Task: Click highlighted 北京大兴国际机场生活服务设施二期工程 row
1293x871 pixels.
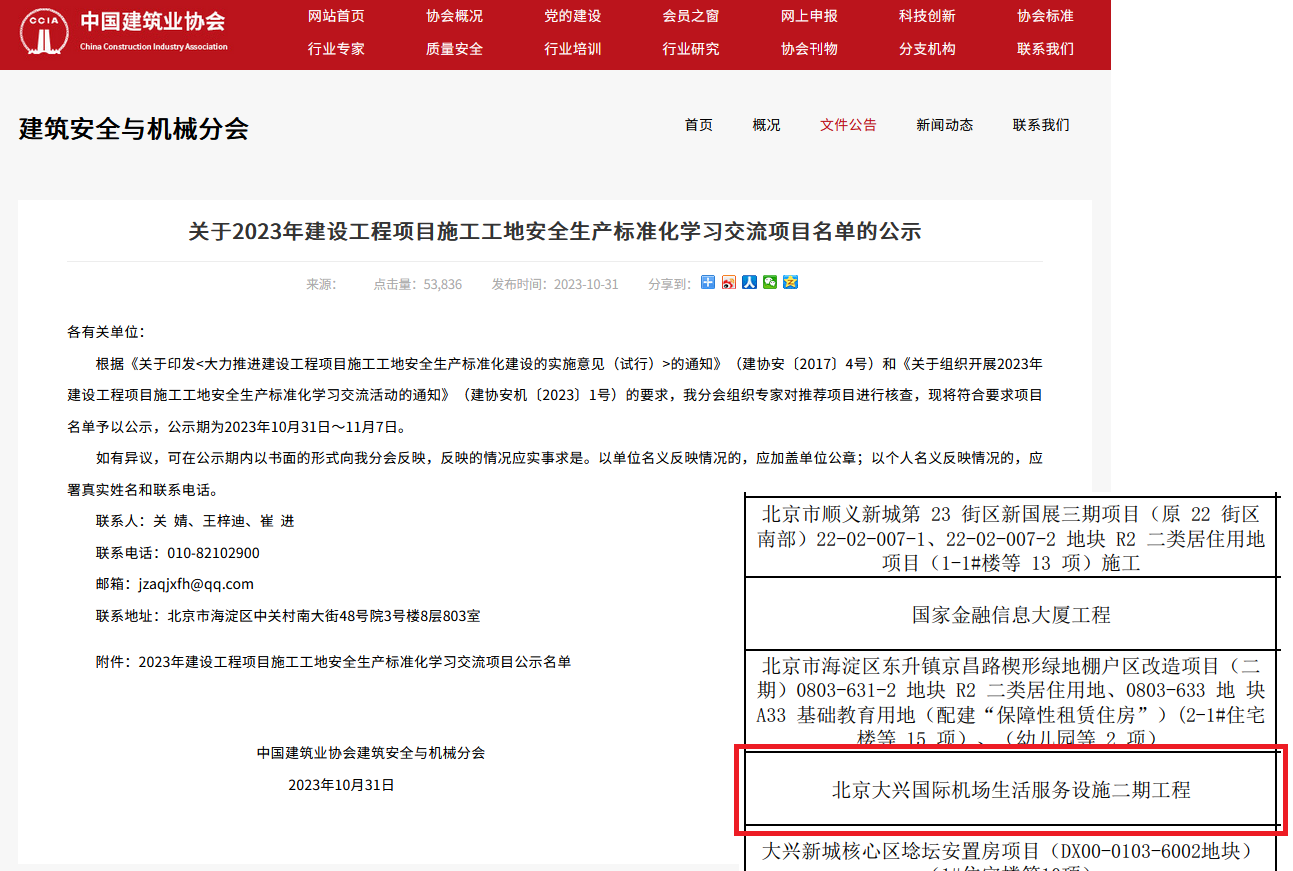Action: click(x=1011, y=790)
